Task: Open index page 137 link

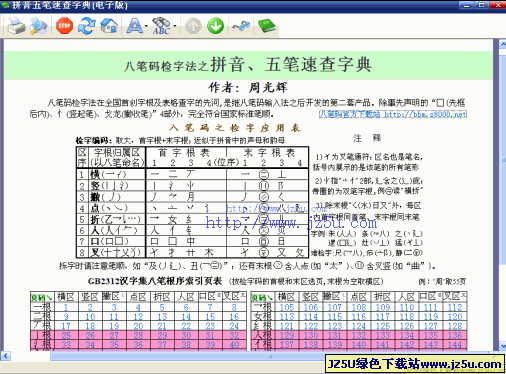Action: (287, 345)
